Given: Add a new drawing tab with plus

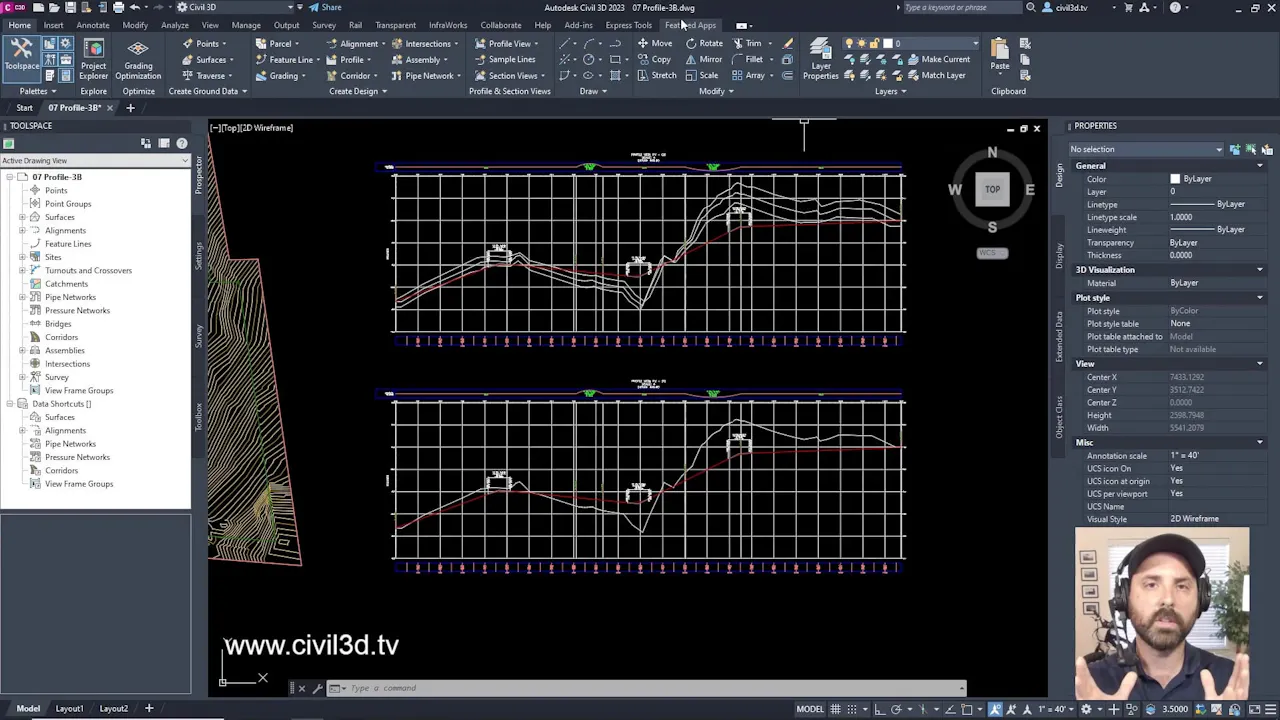Looking at the screenshot, I should [130, 107].
